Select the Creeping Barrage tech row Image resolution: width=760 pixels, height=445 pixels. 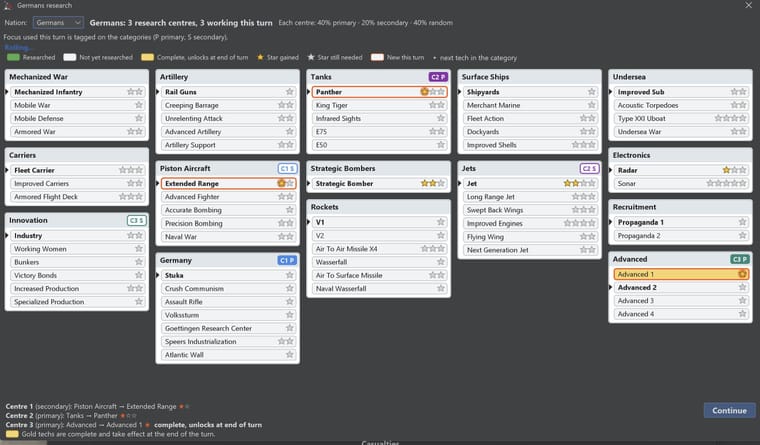click(x=228, y=105)
